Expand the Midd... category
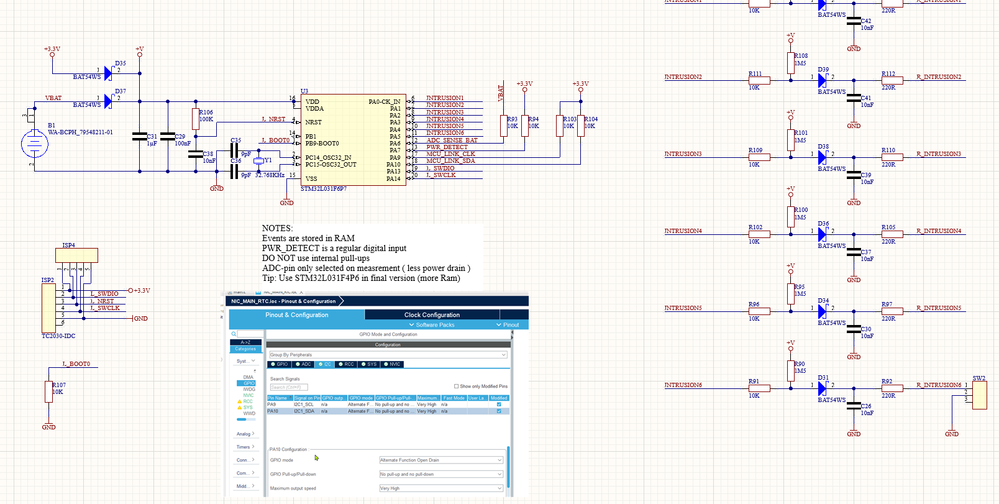Screen dimensions: 999x504 point(245,486)
